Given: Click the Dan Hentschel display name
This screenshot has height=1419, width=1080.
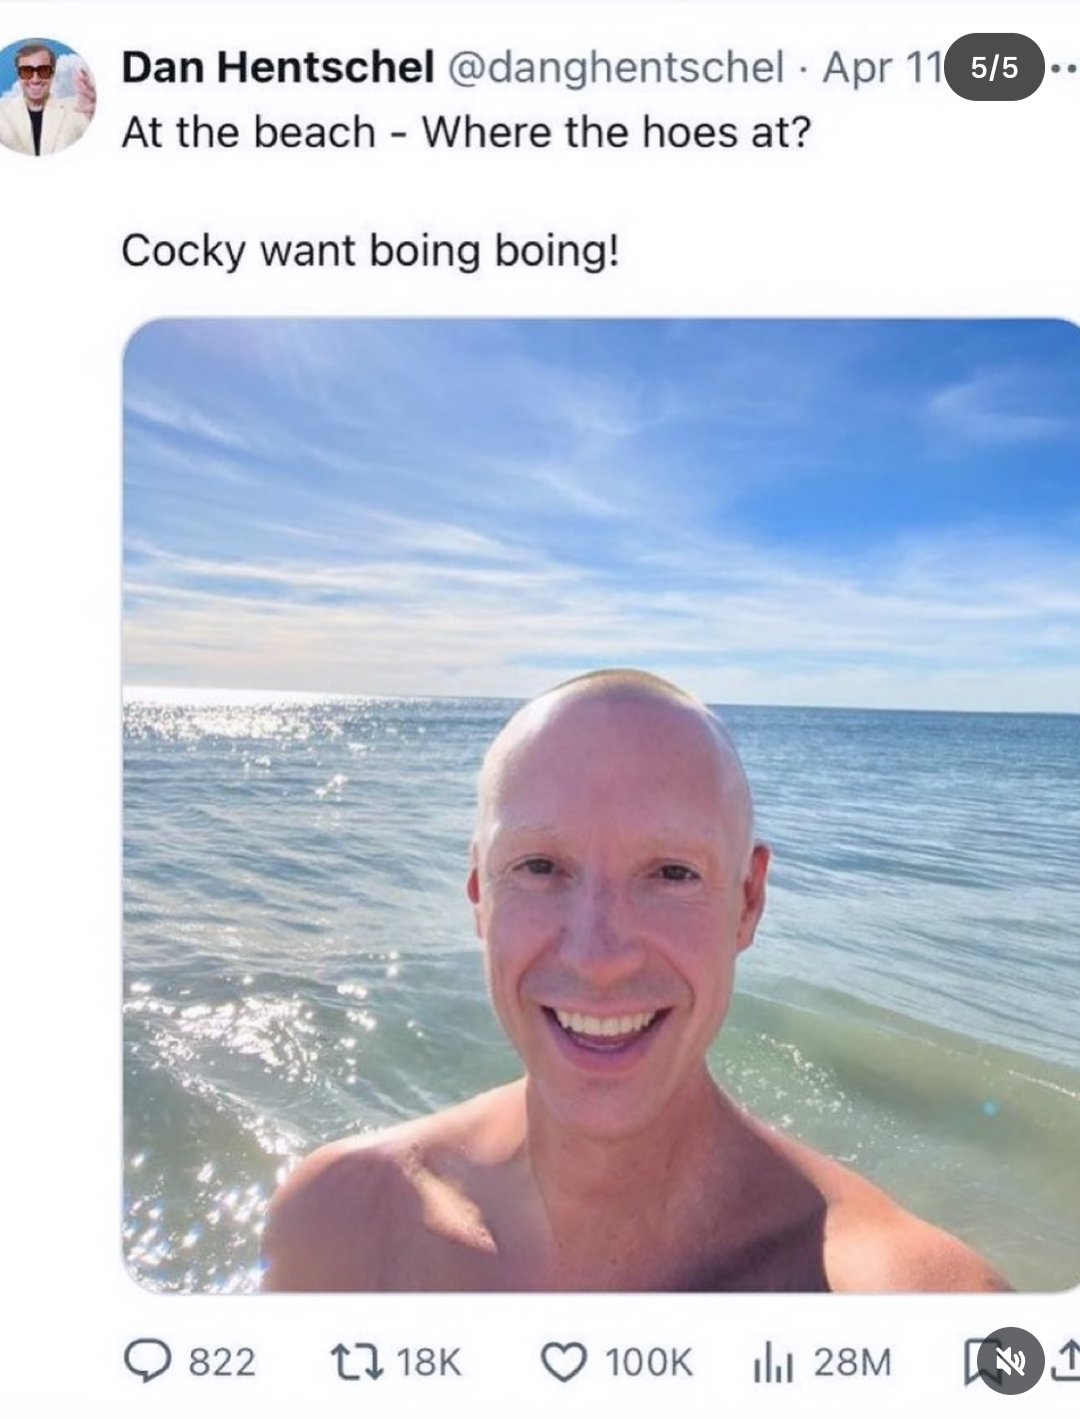Looking at the screenshot, I should 277,67.
